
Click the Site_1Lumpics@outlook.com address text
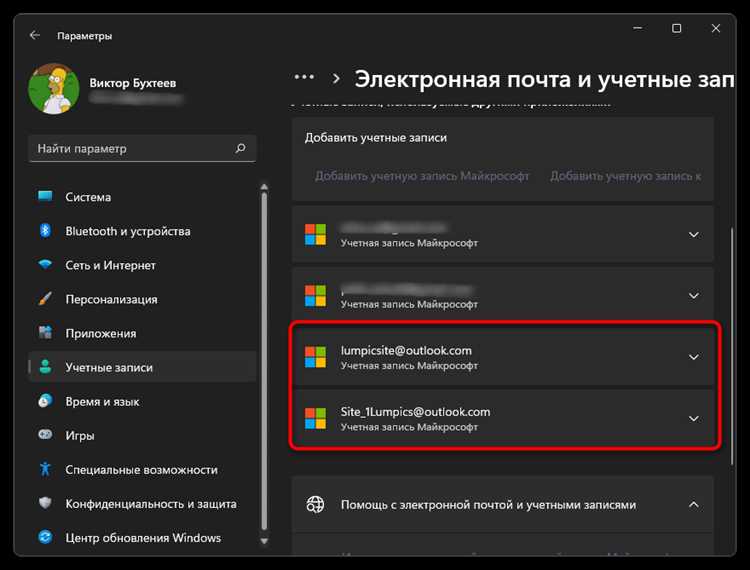pos(415,412)
